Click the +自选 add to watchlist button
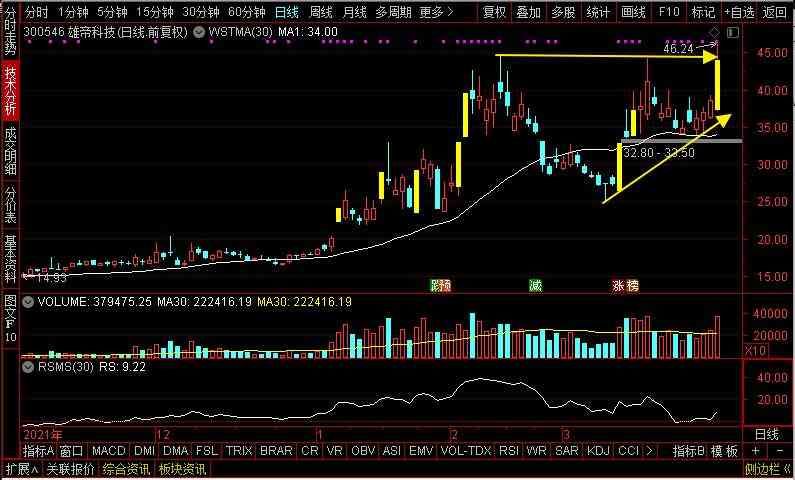 [738, 12]
